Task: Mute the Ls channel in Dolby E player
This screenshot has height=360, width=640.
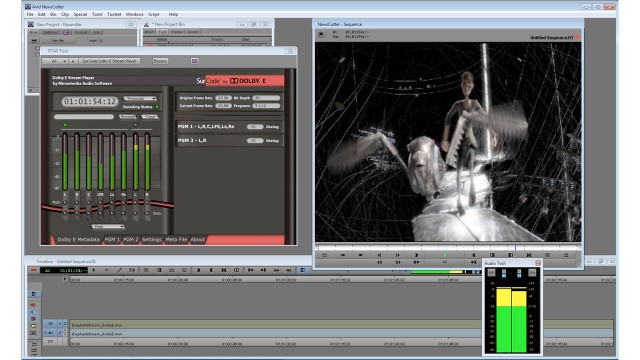Action: click(x=112, y=202)
